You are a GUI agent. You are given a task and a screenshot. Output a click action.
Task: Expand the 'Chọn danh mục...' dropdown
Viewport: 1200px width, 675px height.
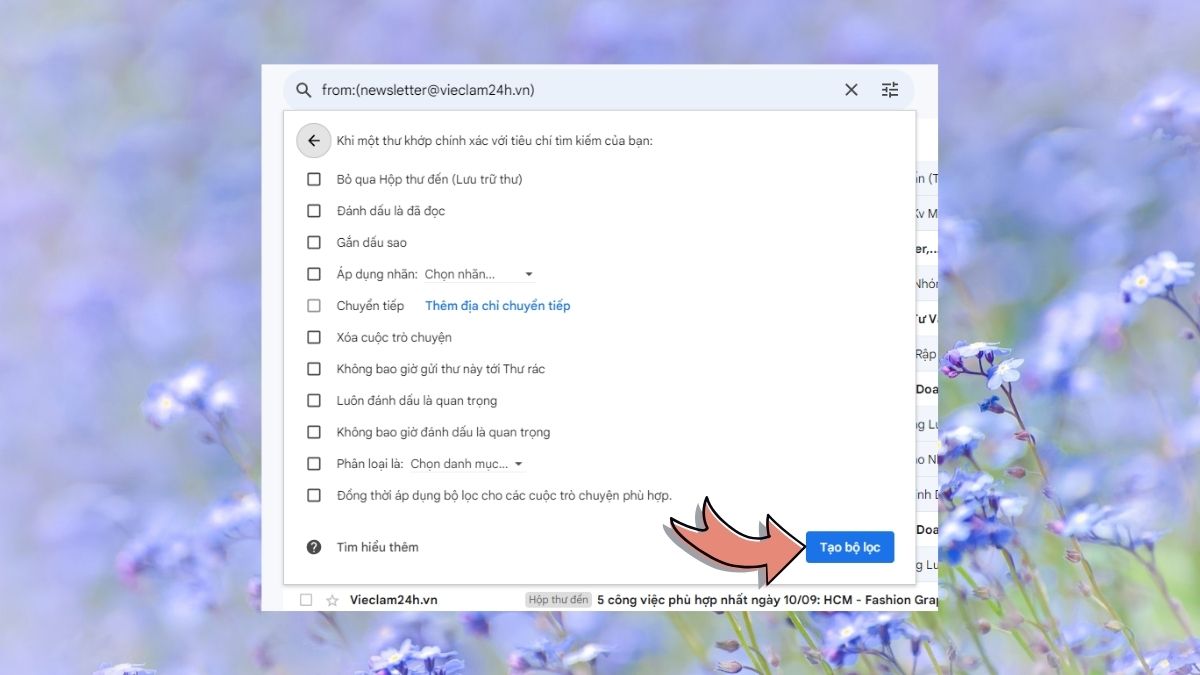(466, 464)
